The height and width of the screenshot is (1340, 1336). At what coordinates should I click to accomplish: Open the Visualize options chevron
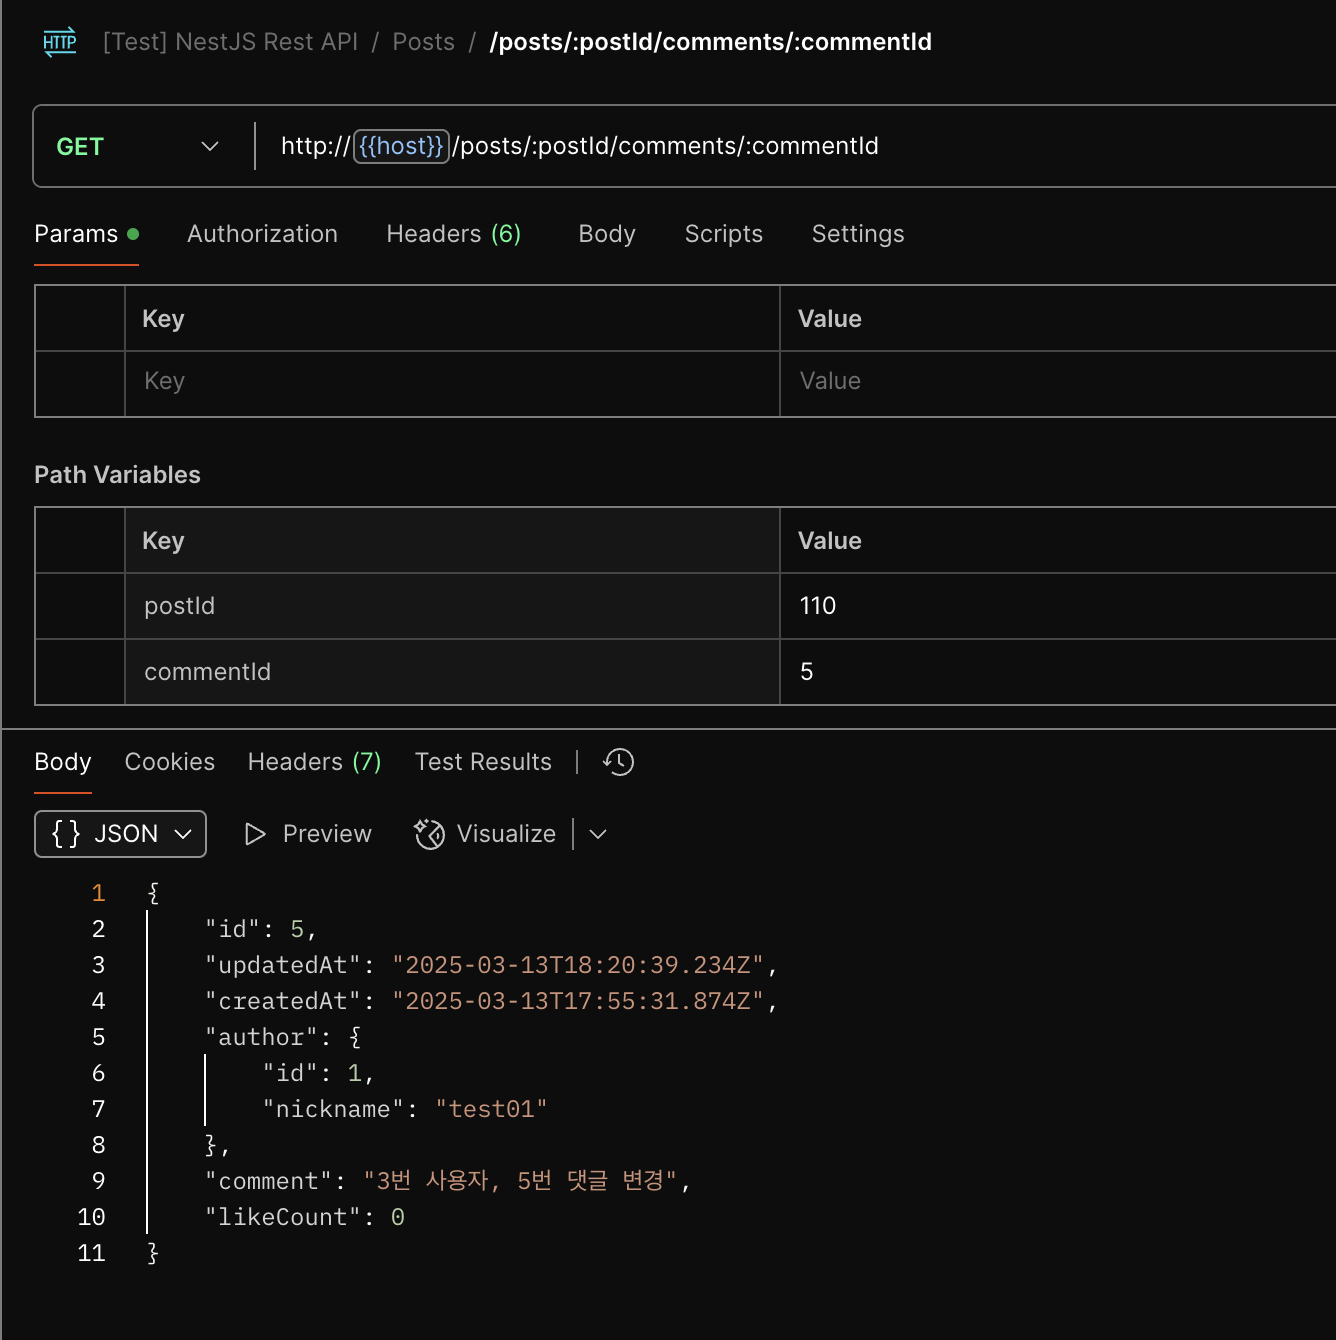click(x=598, y=834)
